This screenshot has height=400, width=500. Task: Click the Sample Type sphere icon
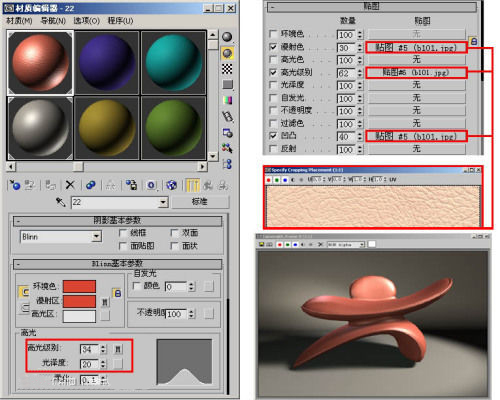point(227,37)
